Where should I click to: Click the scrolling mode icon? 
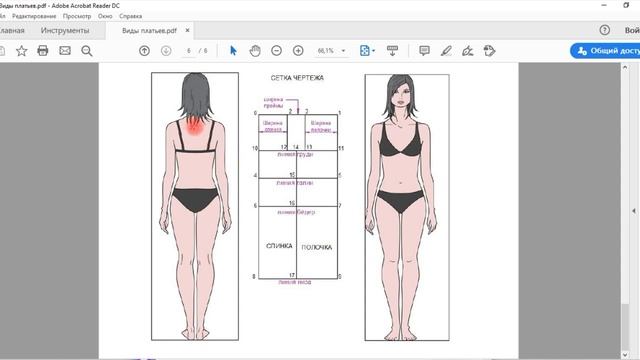392,51
